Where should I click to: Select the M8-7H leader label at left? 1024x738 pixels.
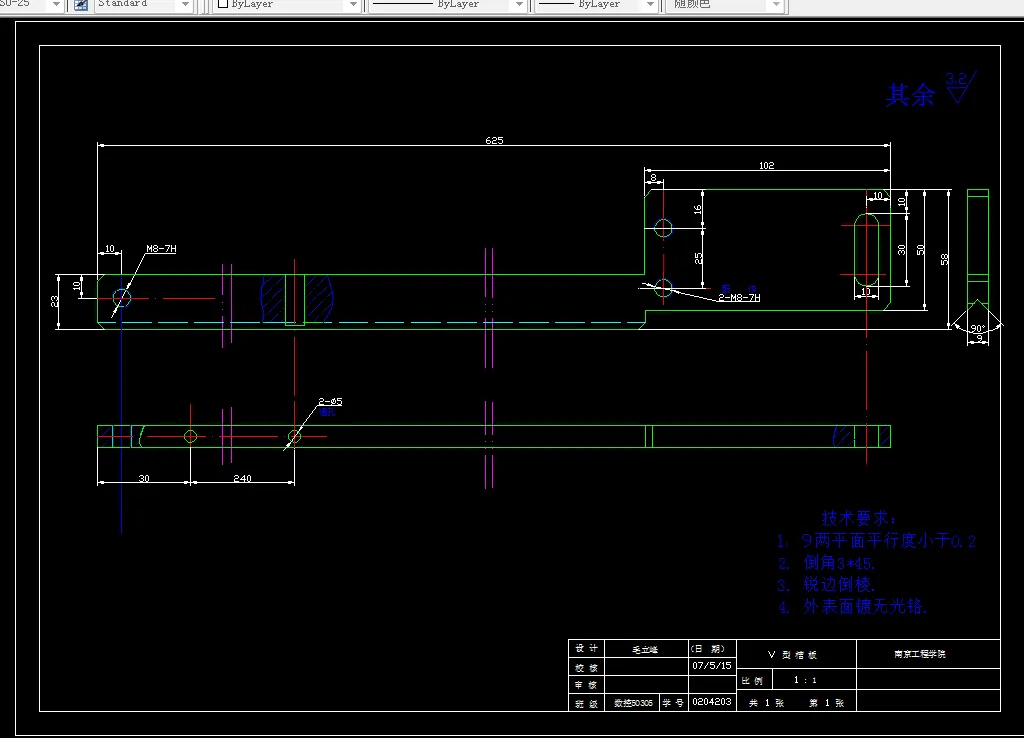tap(161, 249)
